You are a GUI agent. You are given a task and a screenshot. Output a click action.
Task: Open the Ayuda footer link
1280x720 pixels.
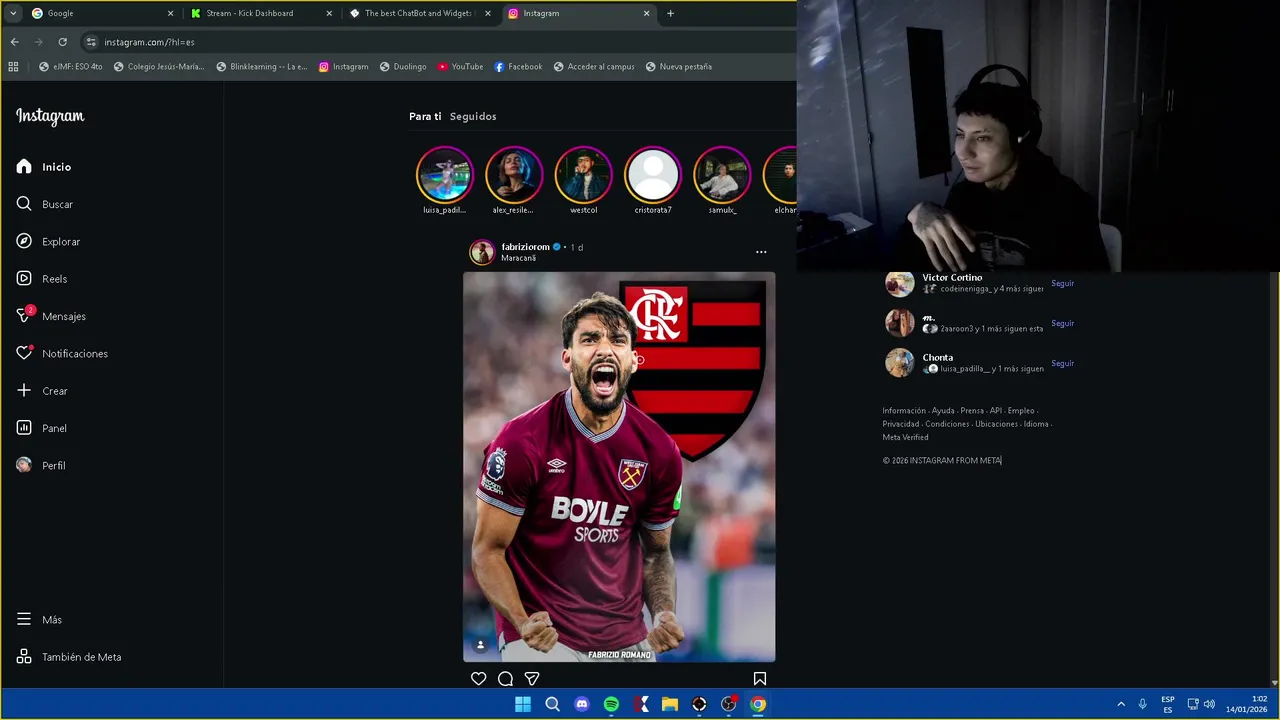[x=943, y=411]
